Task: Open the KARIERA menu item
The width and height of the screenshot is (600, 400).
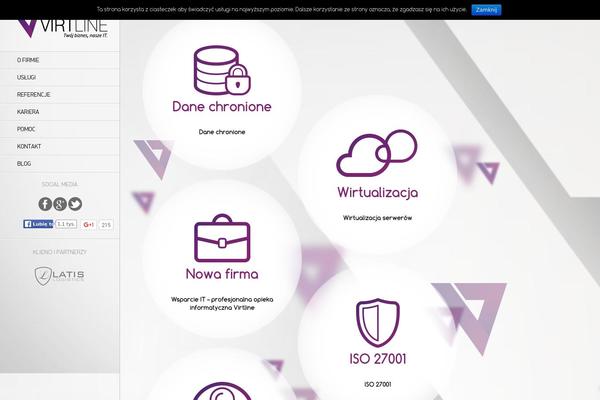Action: pyautogui.click(x=60, y=112)
